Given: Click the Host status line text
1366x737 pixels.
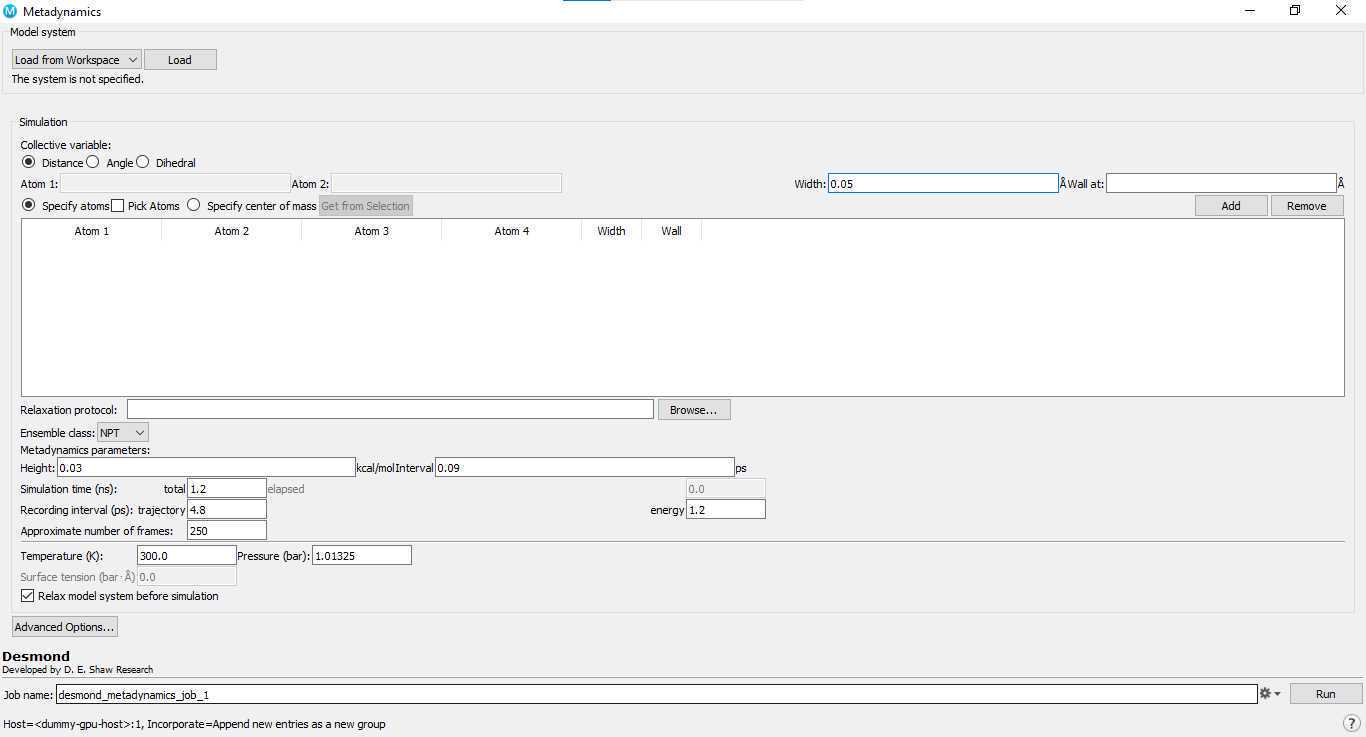Looking at the screenshot, I should click(x=194, y=724).
